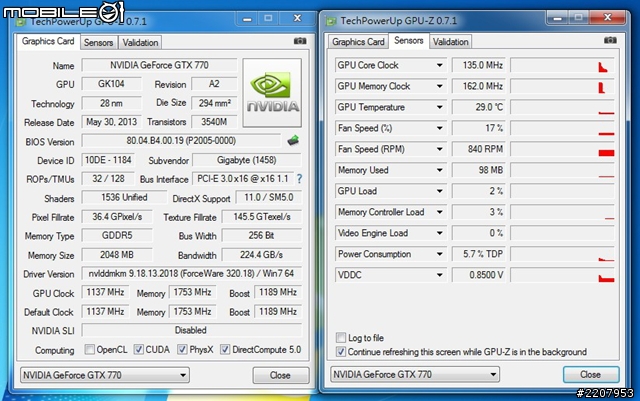This screenshot has width=640, height=401.
Task: Click Close button in Sensors window
Action: [x=591, y=374]
